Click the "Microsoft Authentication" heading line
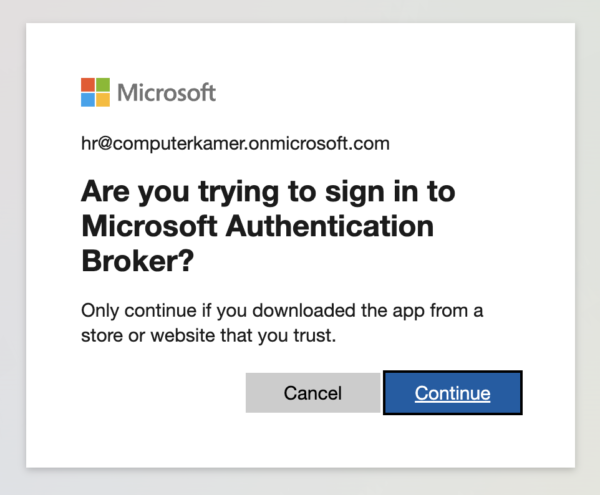 tap(257, 226)
